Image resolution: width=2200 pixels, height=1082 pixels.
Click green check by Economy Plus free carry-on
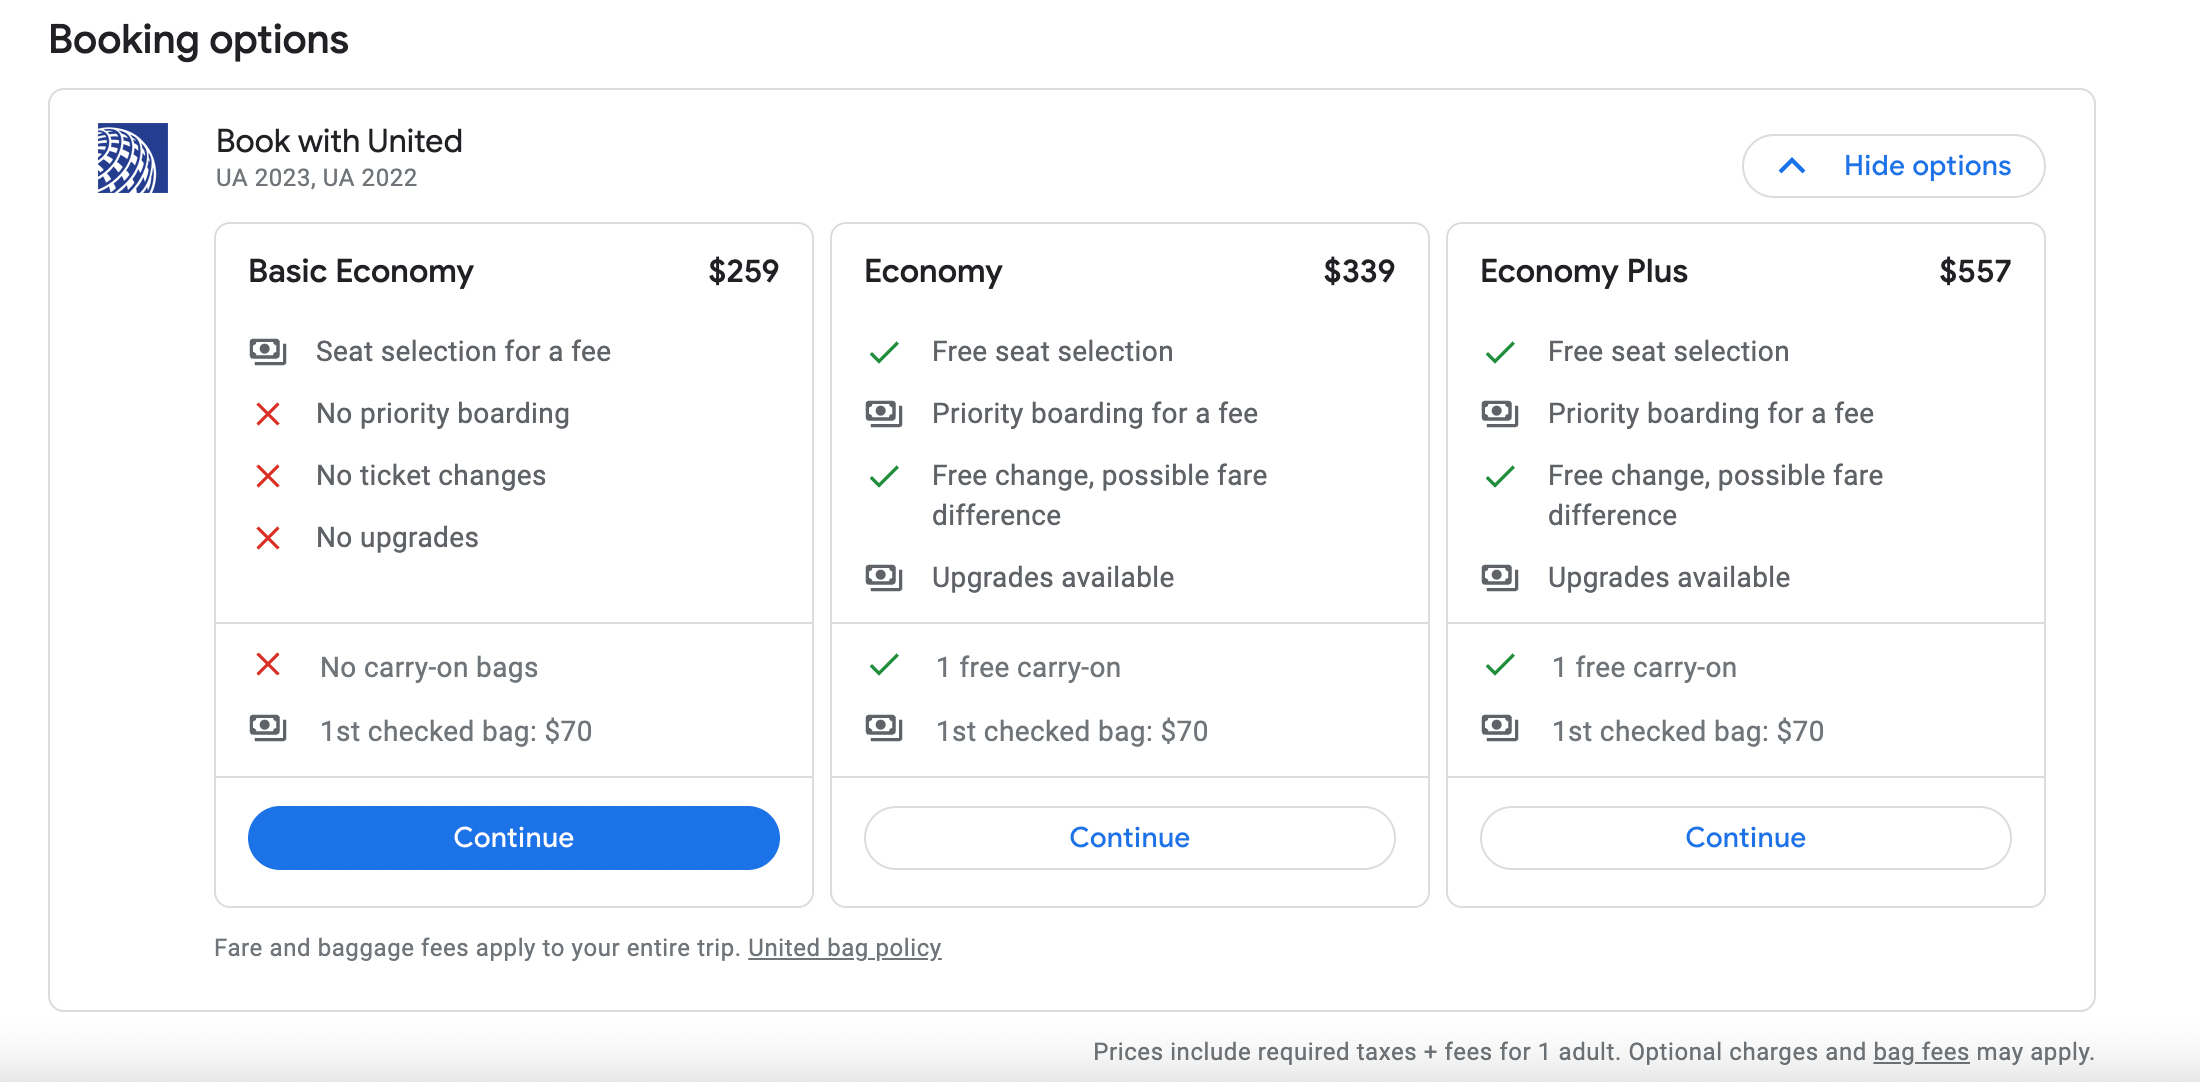point(1500,665)
